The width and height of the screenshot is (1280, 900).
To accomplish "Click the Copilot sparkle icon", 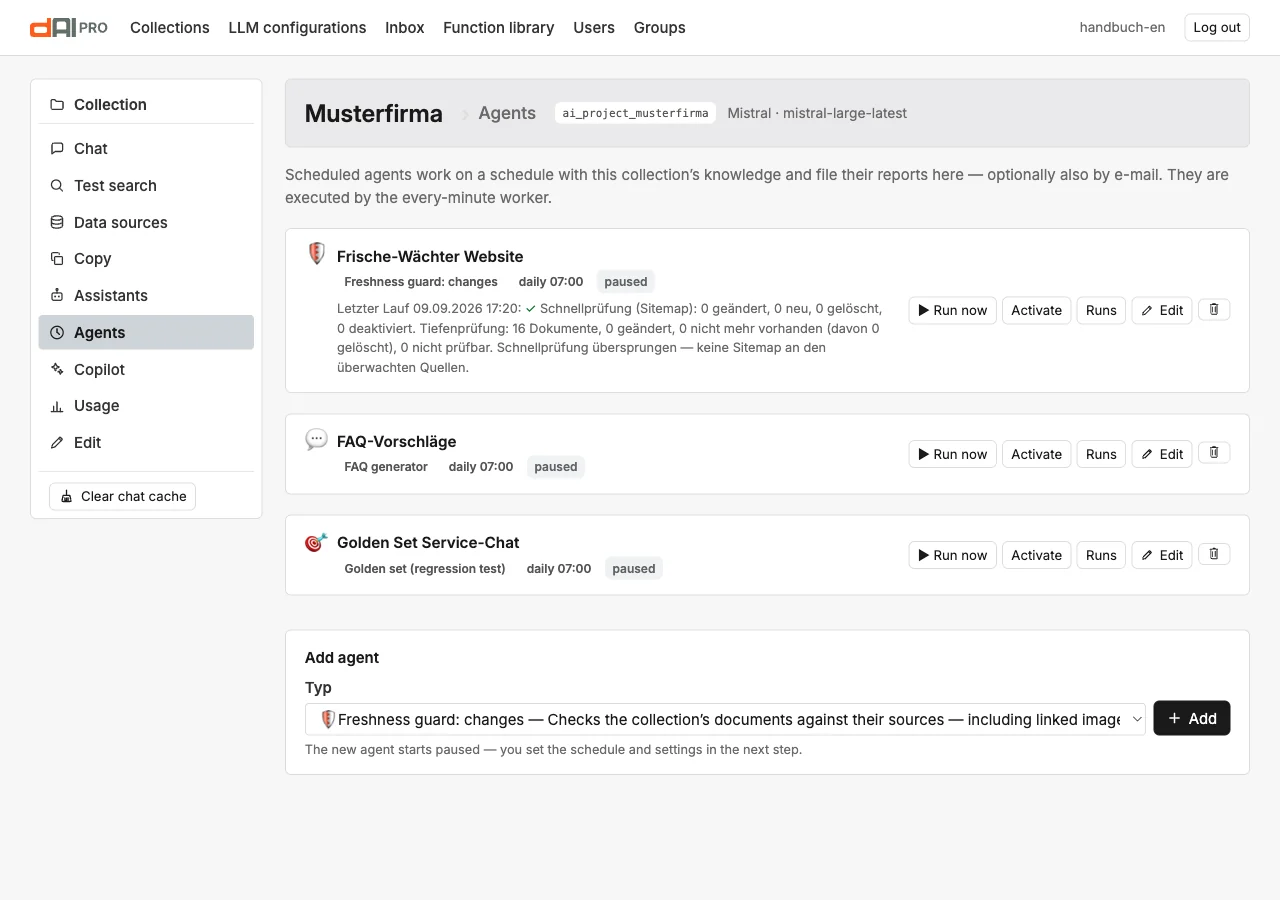I will click(x=57, y=370).
